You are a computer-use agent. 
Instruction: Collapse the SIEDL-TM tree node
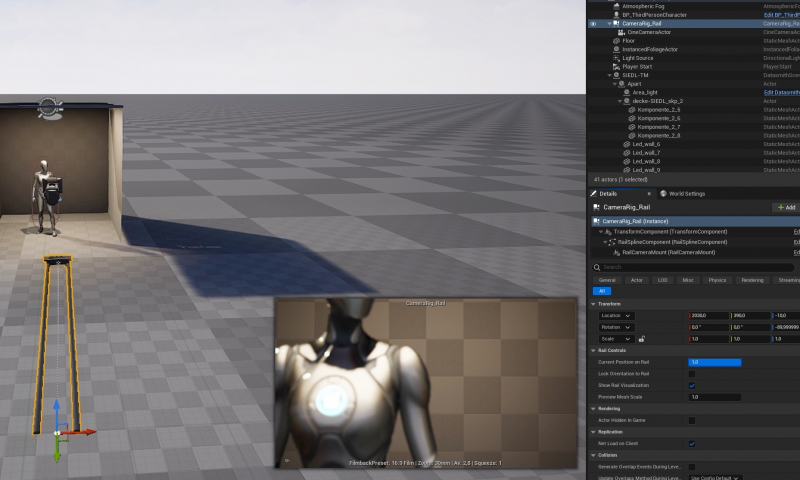coord(611,75)
